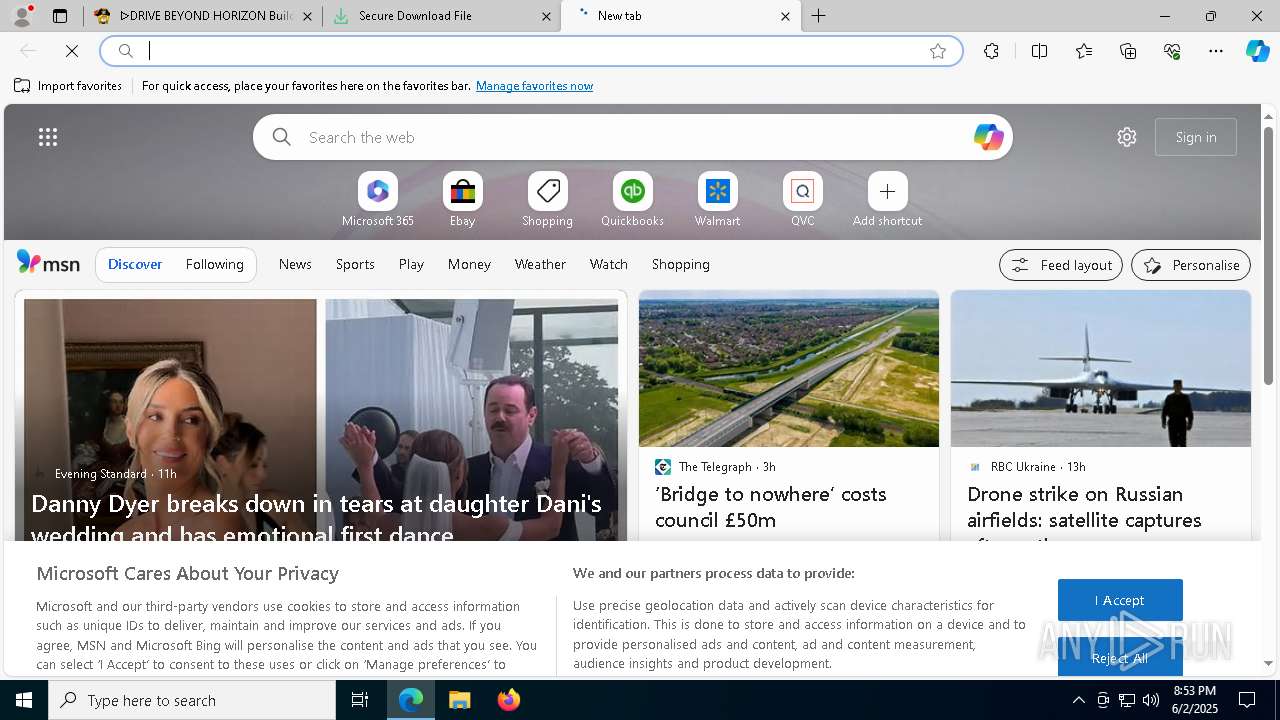Accept cookies with I Accept button
This screenshot has height=720, width=1280.
tap(1120, 600)
